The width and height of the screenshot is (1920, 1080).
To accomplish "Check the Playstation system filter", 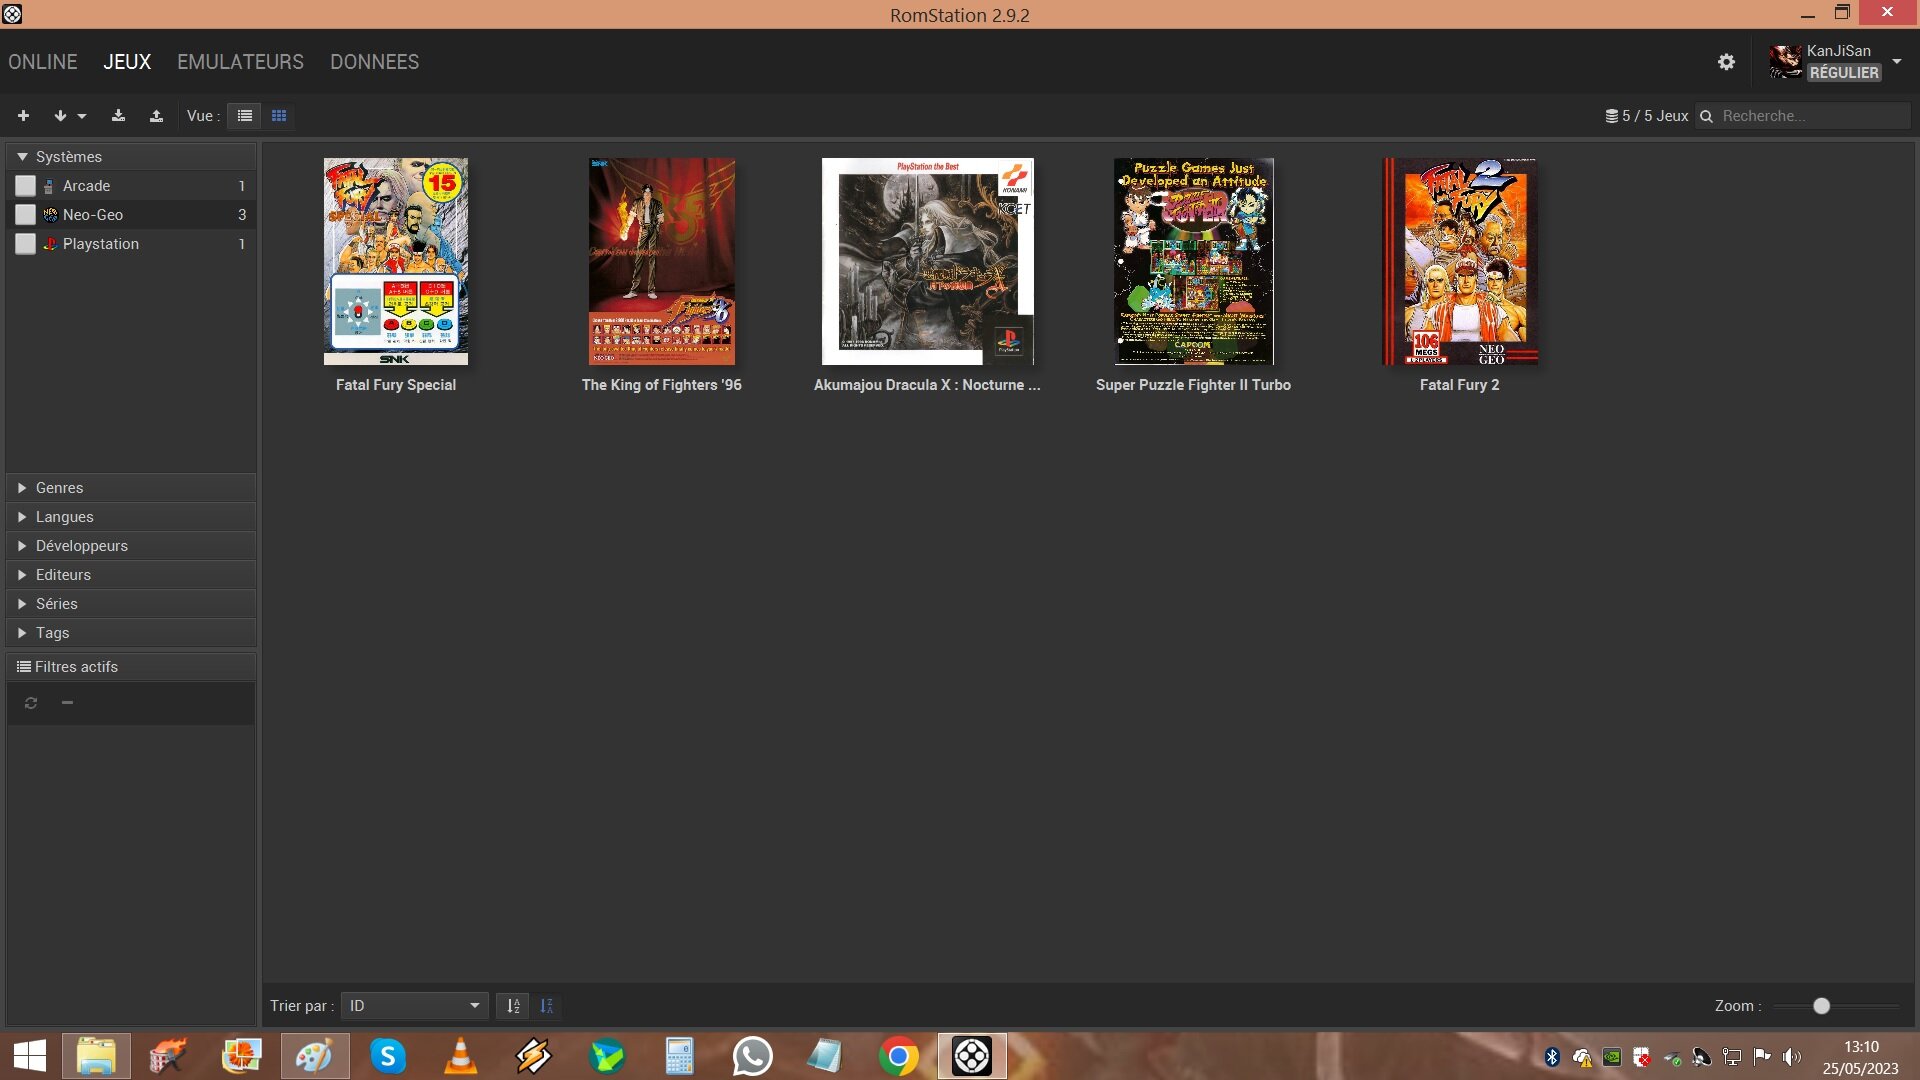I will 26,244.
